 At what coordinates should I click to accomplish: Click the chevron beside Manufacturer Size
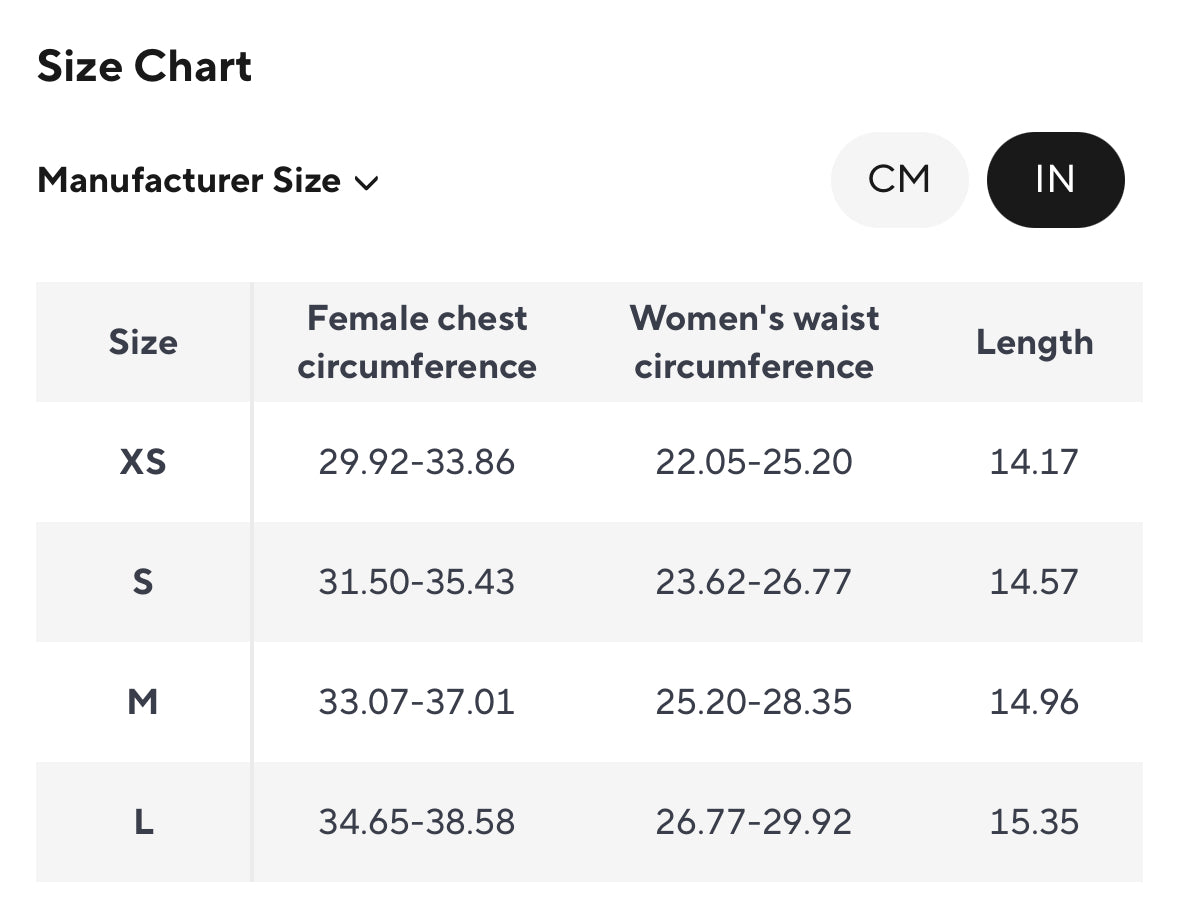click(366, 183)
